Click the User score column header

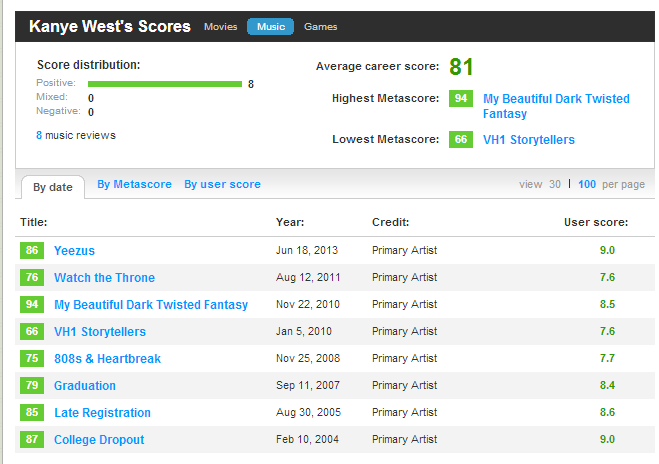click(596, 222)
